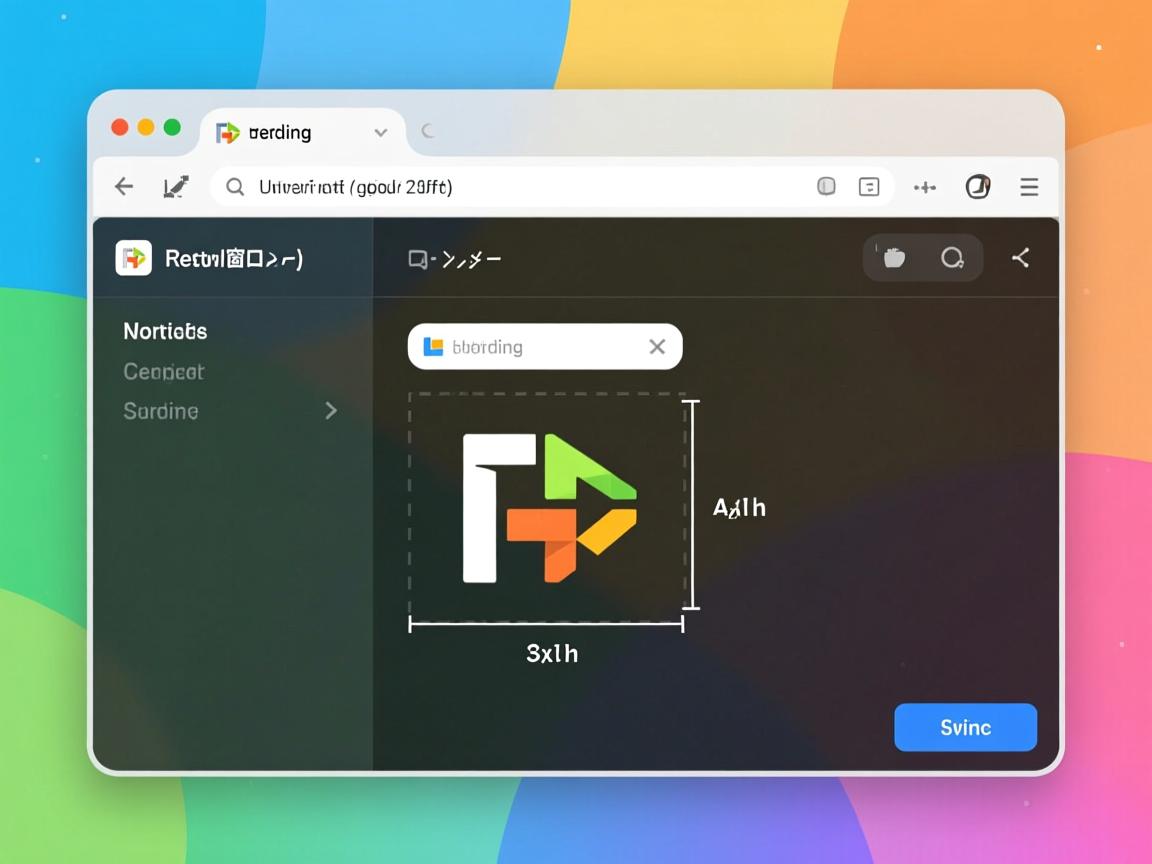1152x864 pixels.
Task: Expand the berding tab dropdown chevron
Action: tap(380, 133)
